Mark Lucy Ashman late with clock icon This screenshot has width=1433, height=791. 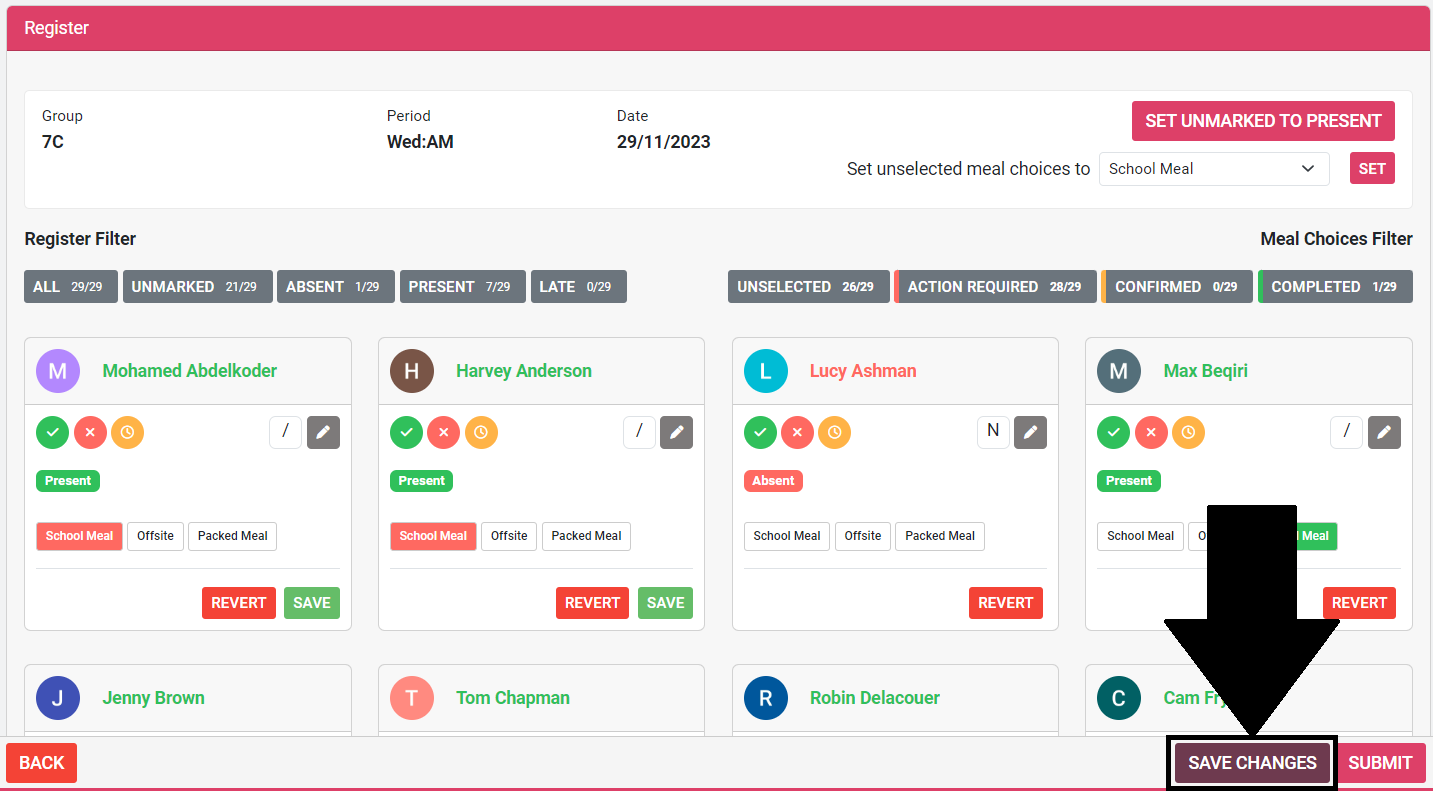point(834,433)
